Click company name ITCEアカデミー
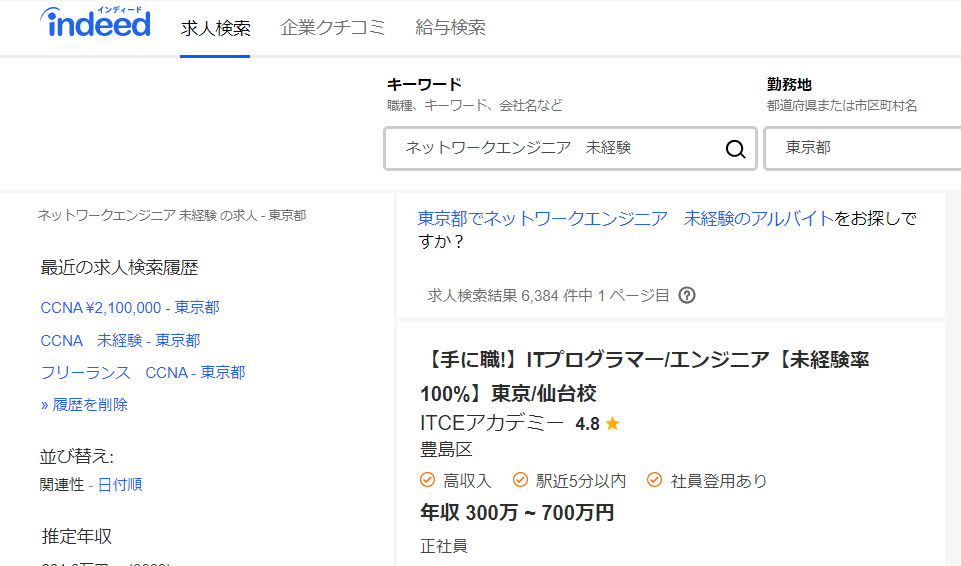Screen dimensions: 961x566 tap(492, 423)
